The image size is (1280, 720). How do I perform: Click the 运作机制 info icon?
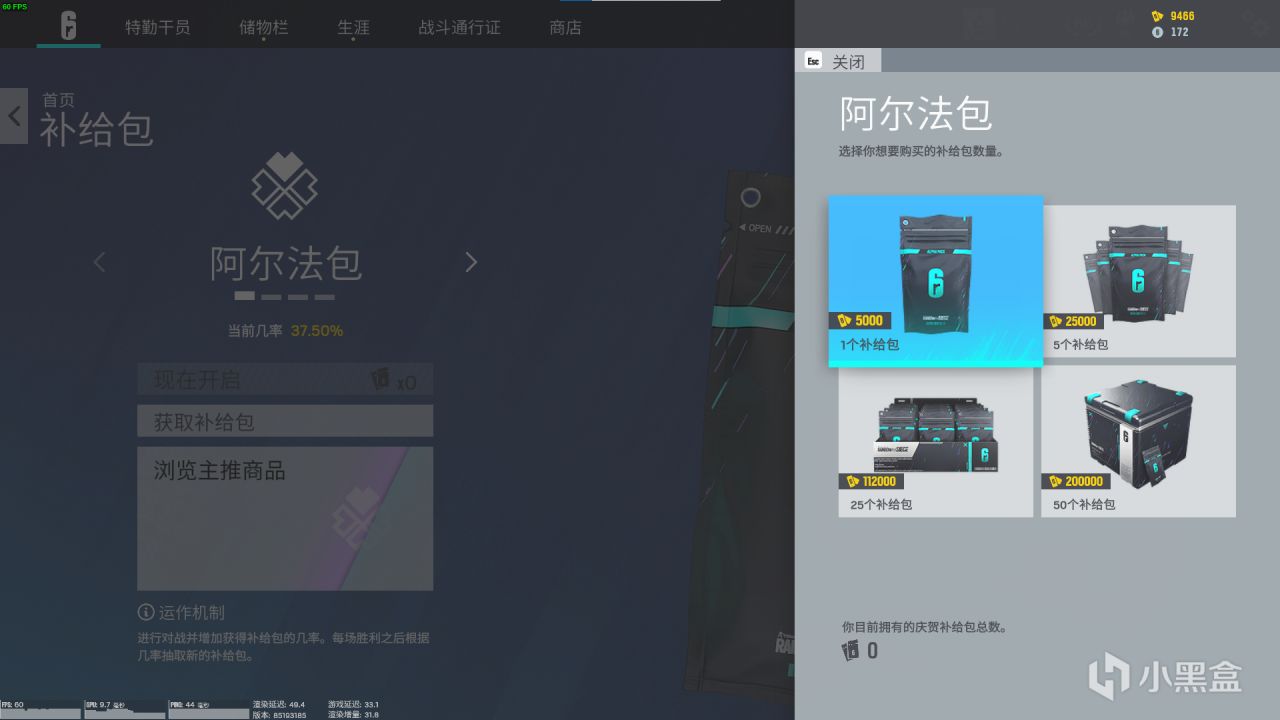click(145, 612)
